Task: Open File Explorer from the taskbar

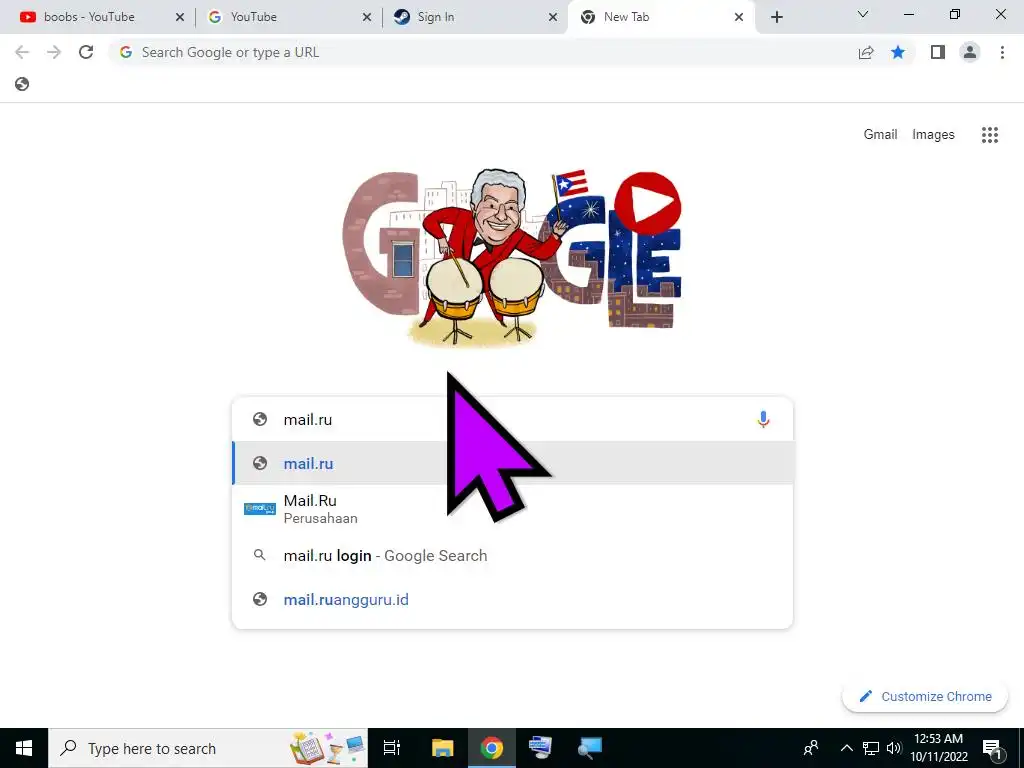Action: (442, 748)
